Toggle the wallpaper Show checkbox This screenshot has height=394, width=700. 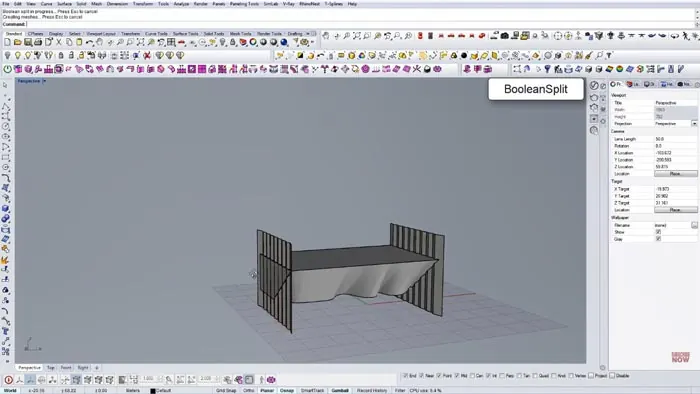click(658, 232)
